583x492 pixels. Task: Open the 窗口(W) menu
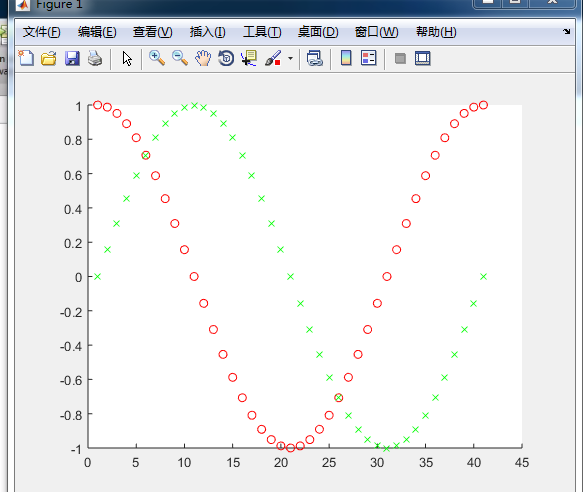(376, 32)
